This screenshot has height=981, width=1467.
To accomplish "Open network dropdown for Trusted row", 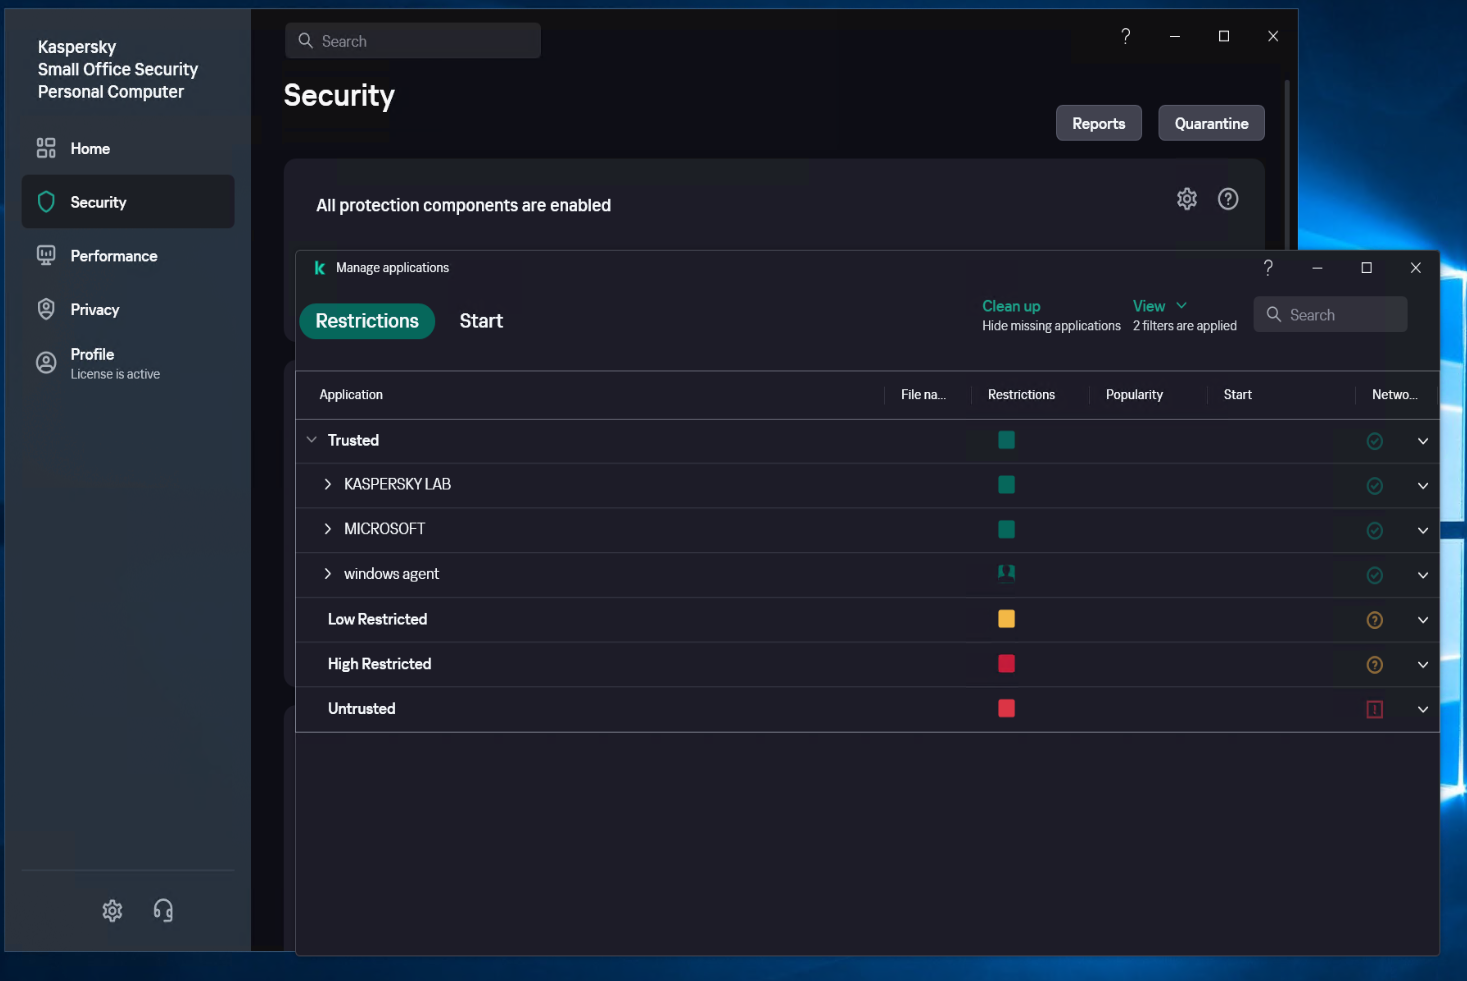I will click(x=1423, y=441).
